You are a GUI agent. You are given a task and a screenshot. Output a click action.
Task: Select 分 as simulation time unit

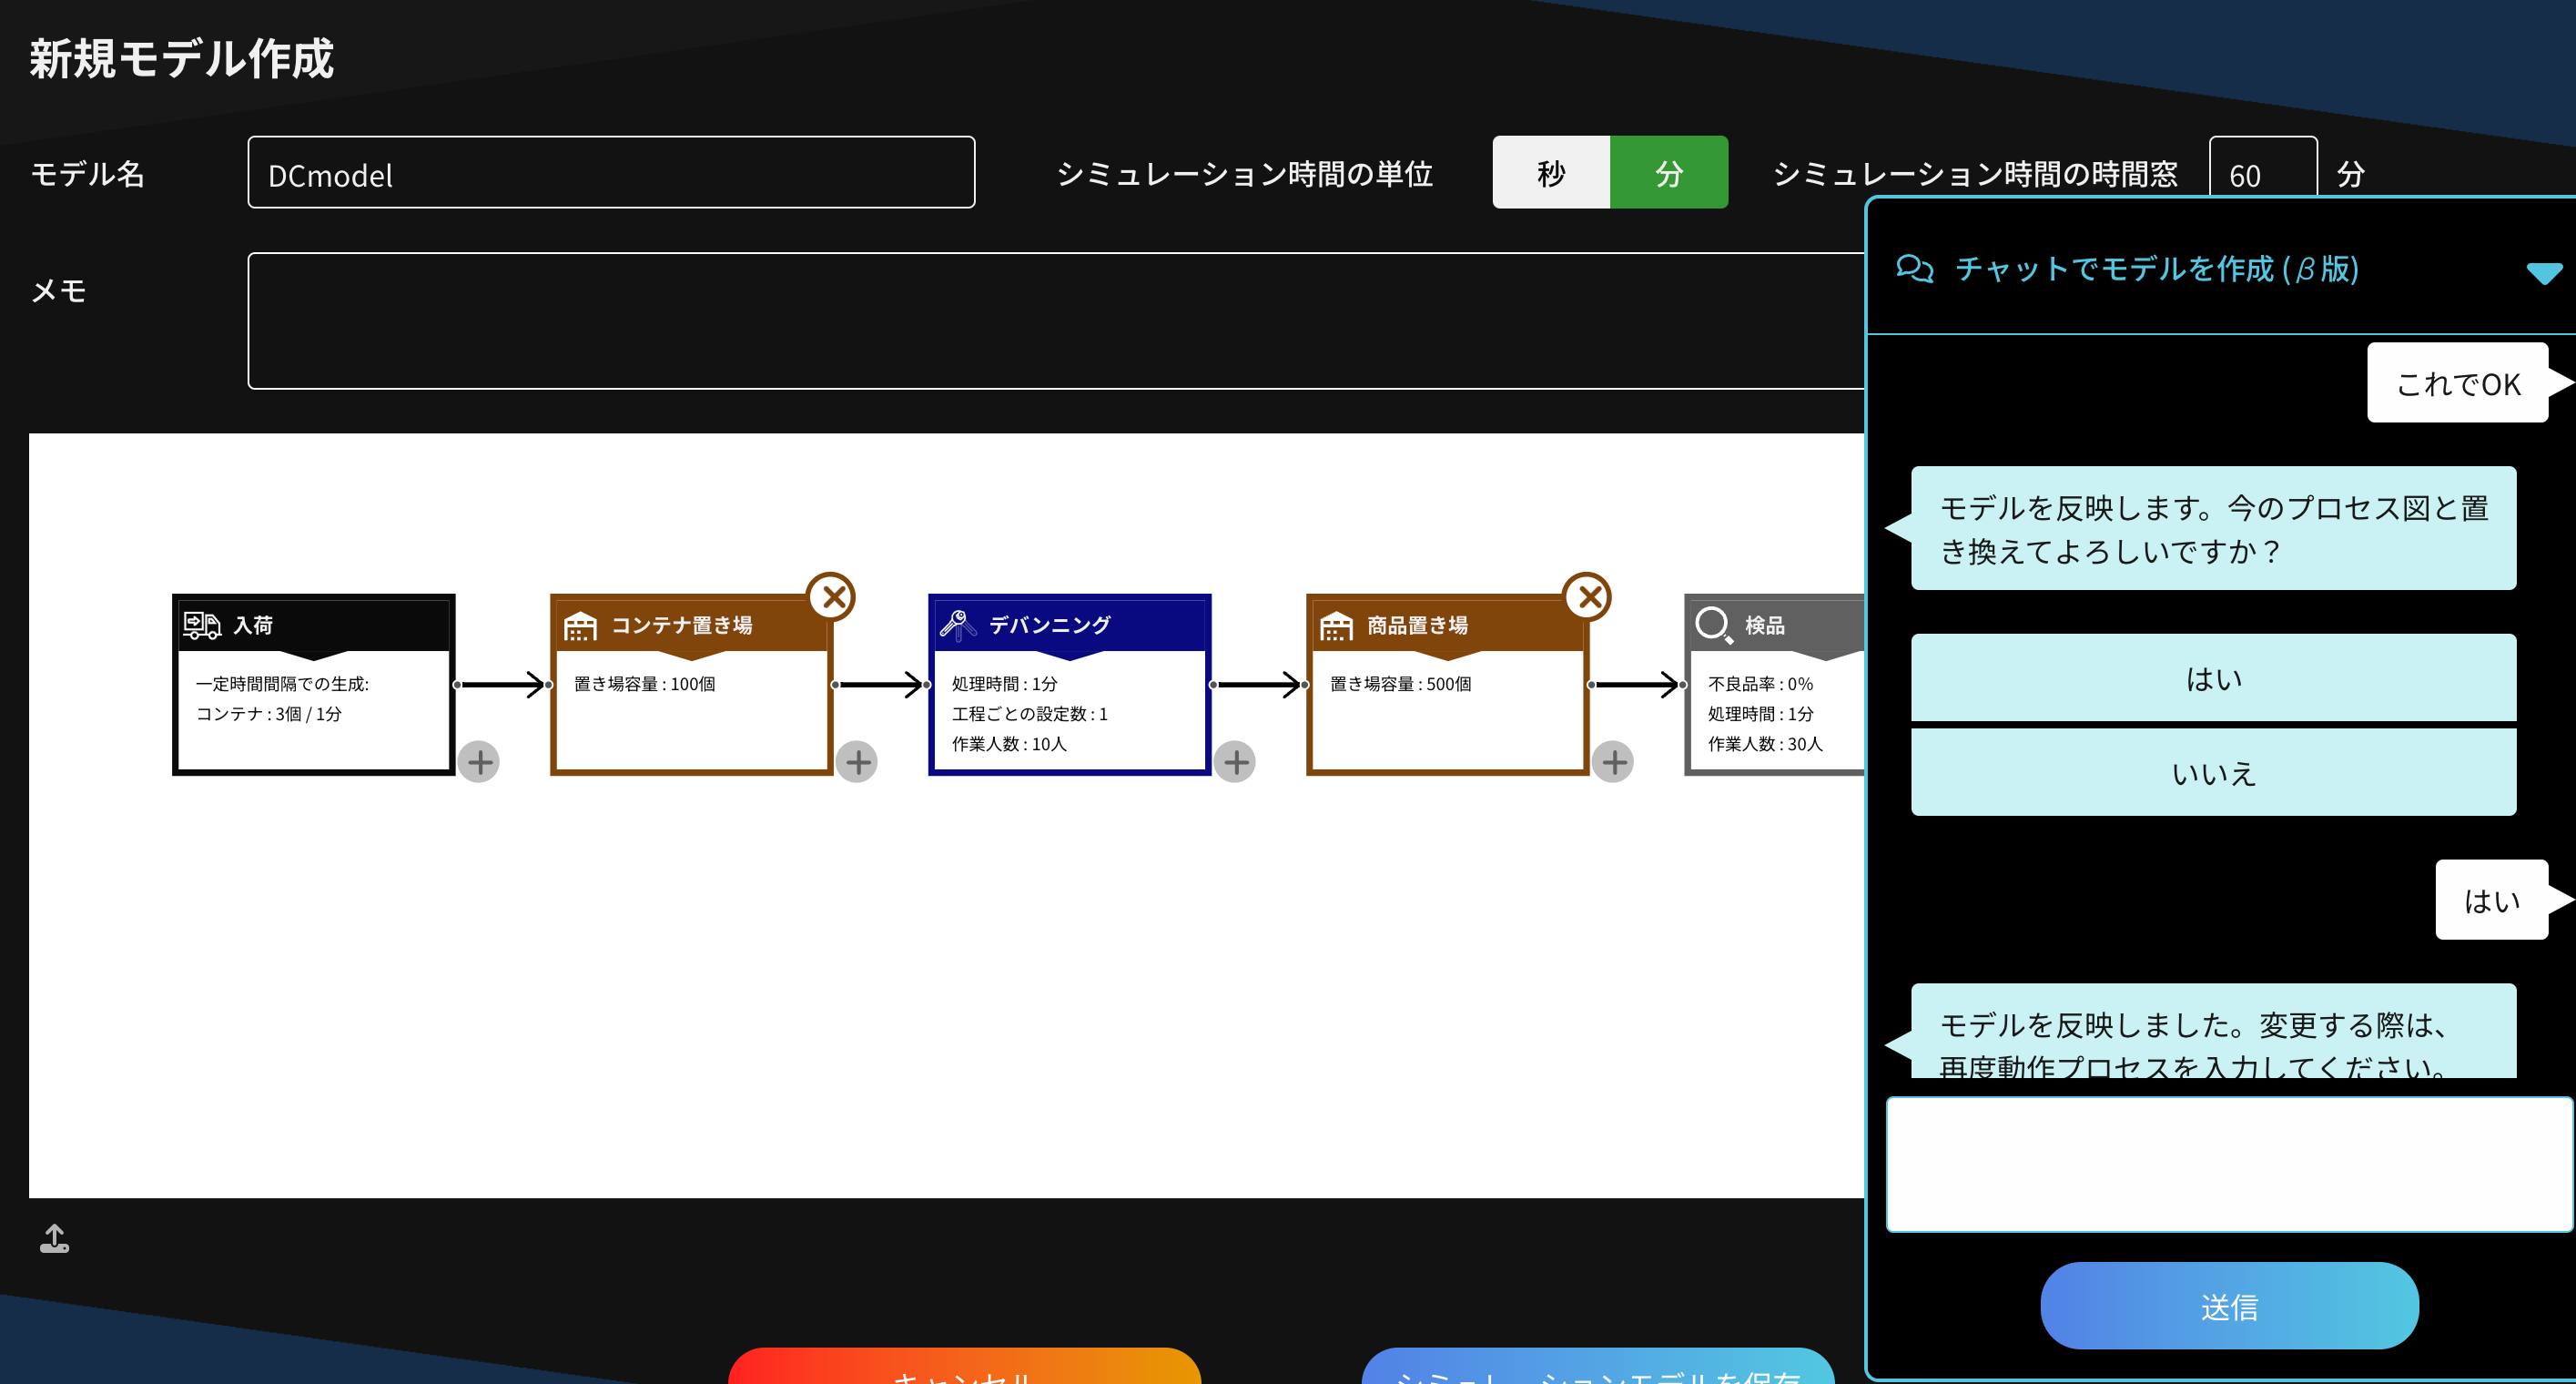click(x=1668, y=173)
